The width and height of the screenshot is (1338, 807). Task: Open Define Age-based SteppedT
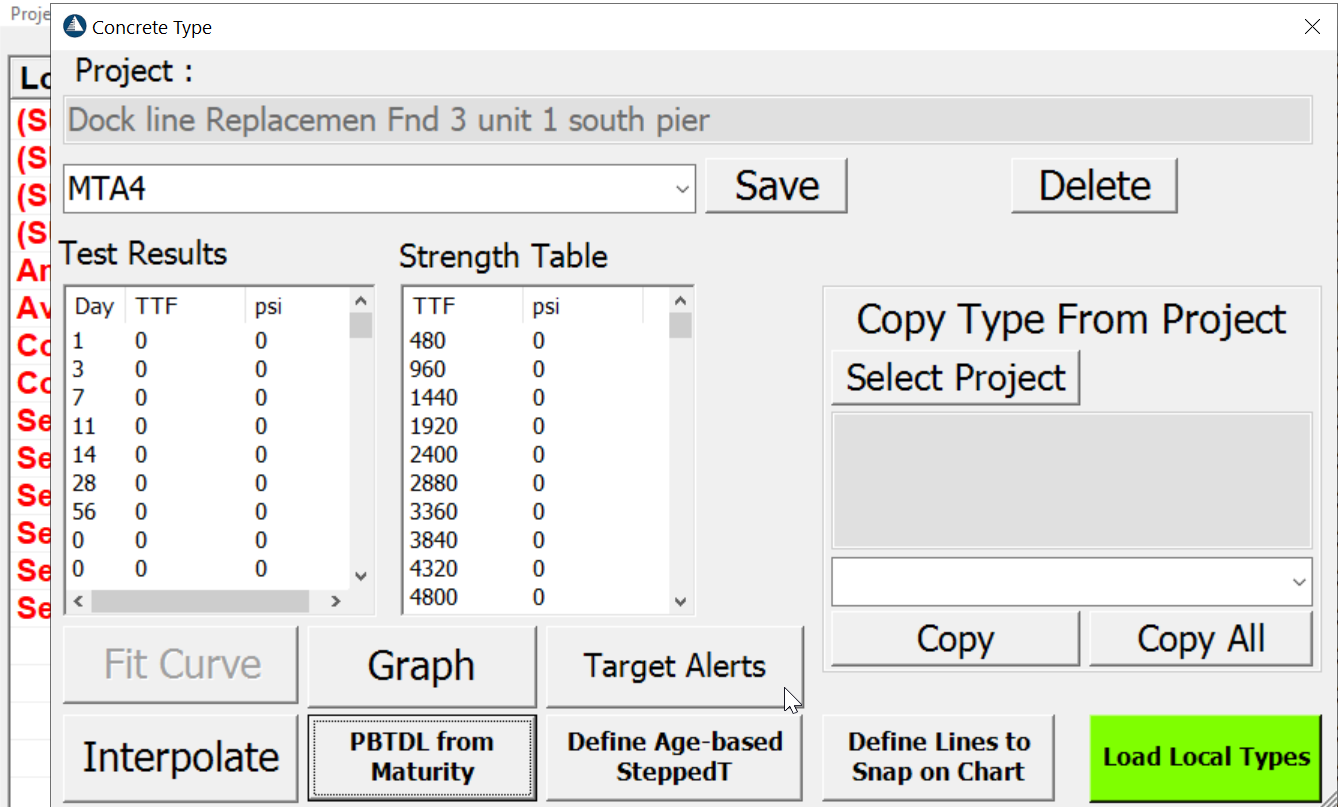(x=674, y=757)
